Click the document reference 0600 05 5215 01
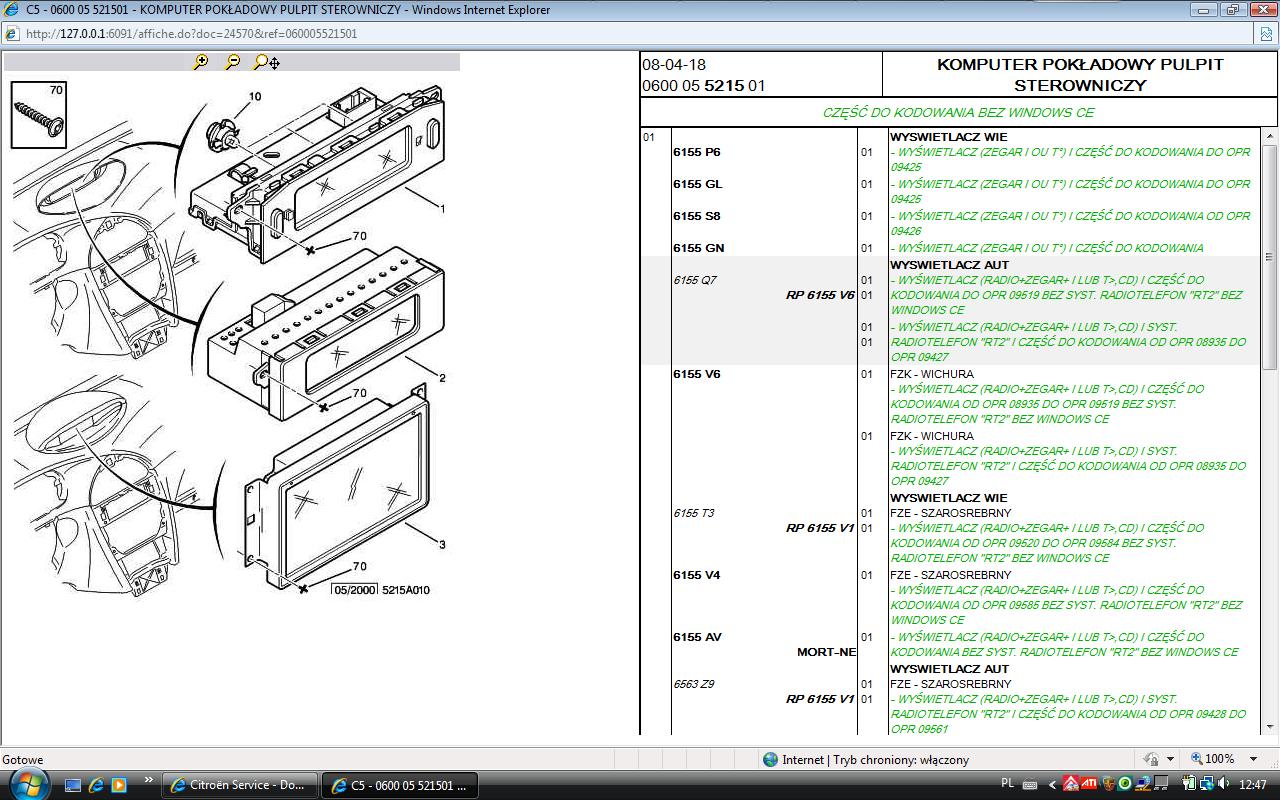Viewport: 1280px width, 800px height. coord(703,86)
